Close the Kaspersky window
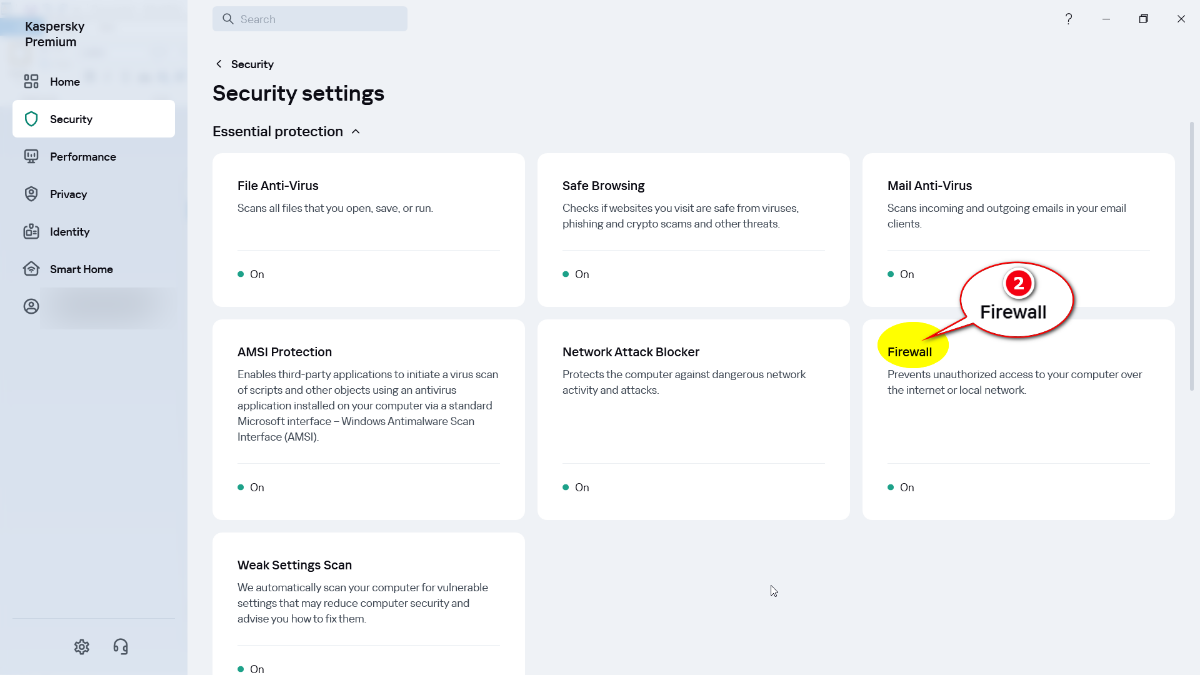 pyautogui.click(x=1181, y=19)
